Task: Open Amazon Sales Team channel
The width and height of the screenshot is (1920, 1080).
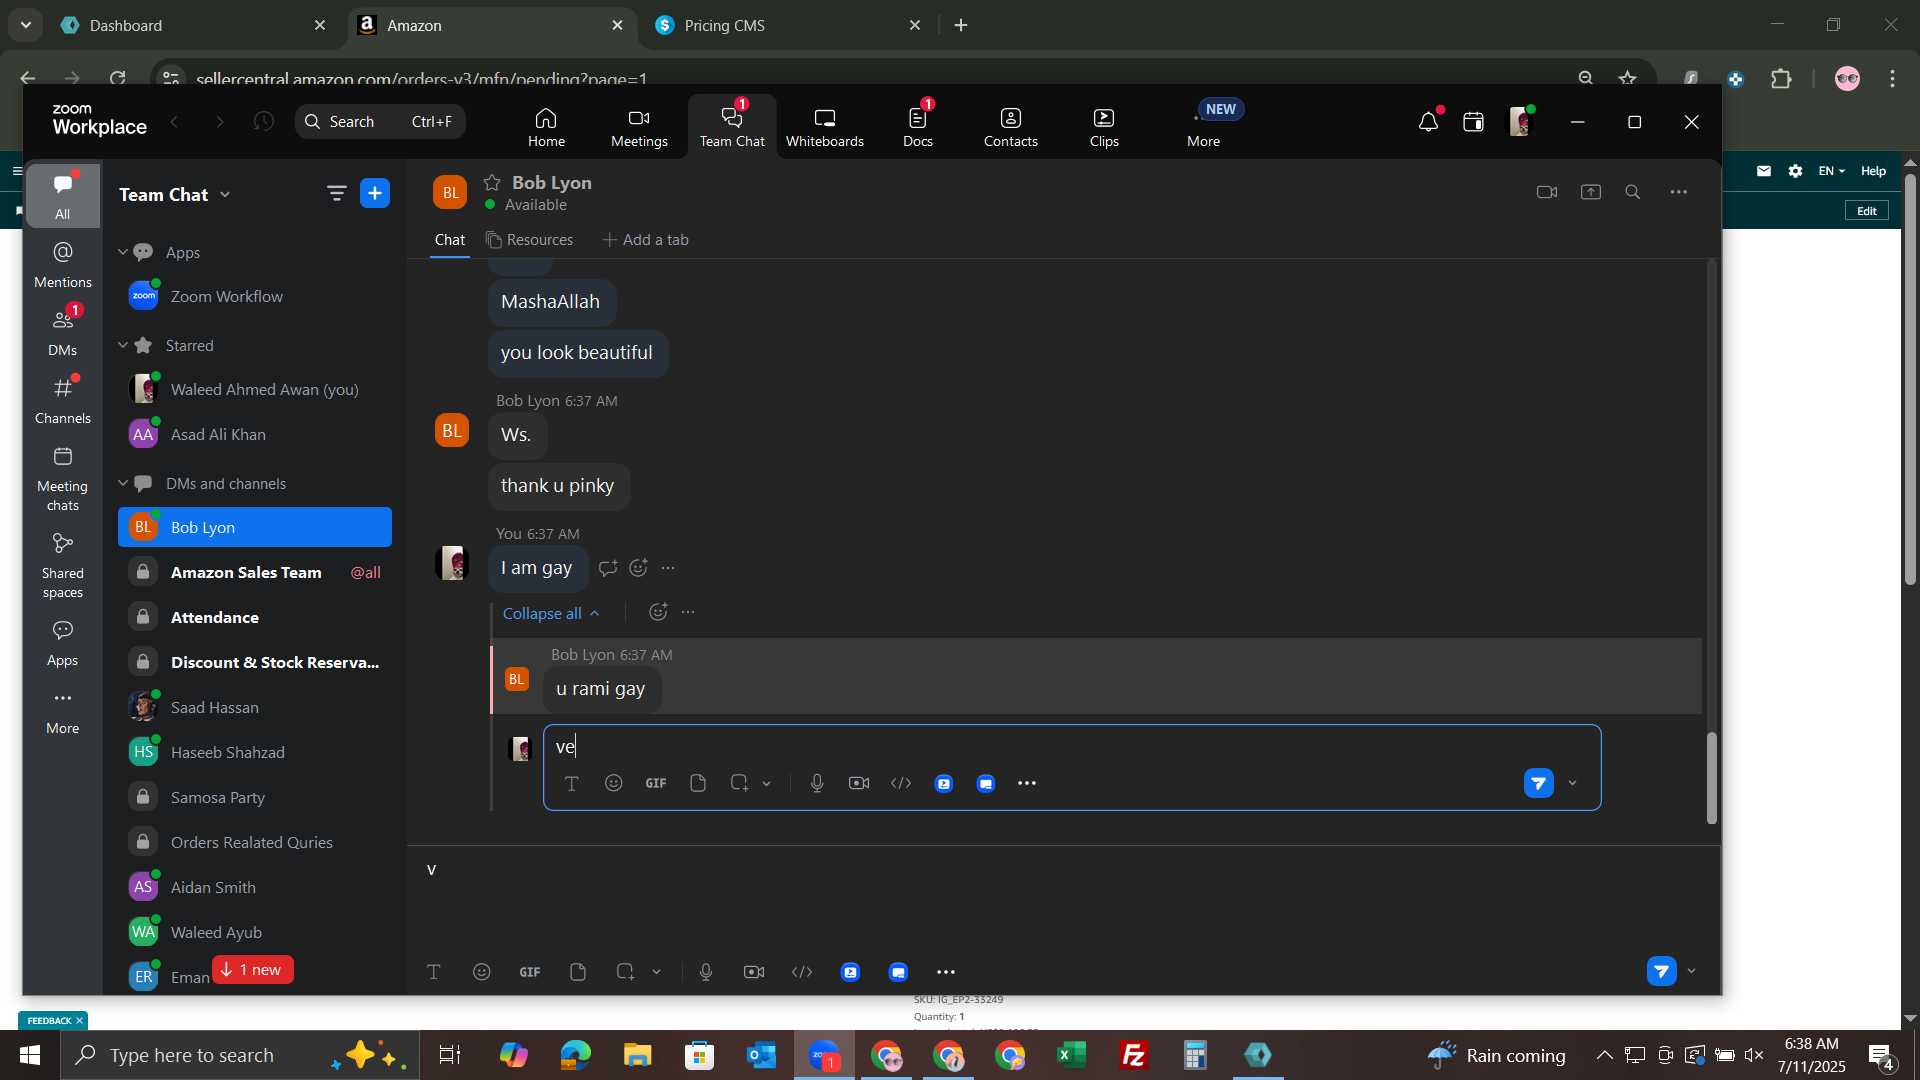Action: (255, 572)
